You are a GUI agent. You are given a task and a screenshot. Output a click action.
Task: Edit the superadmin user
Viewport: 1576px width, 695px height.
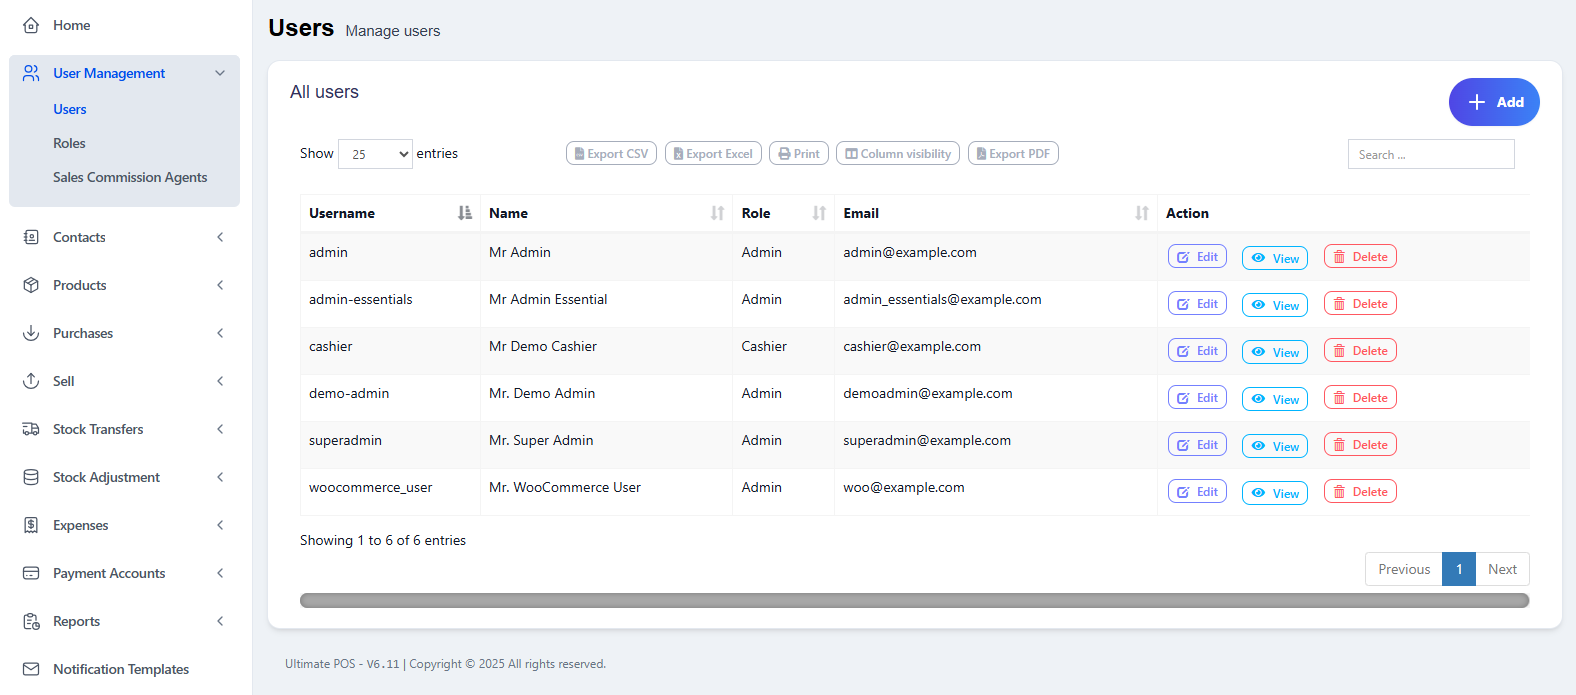pos(1197,444)
